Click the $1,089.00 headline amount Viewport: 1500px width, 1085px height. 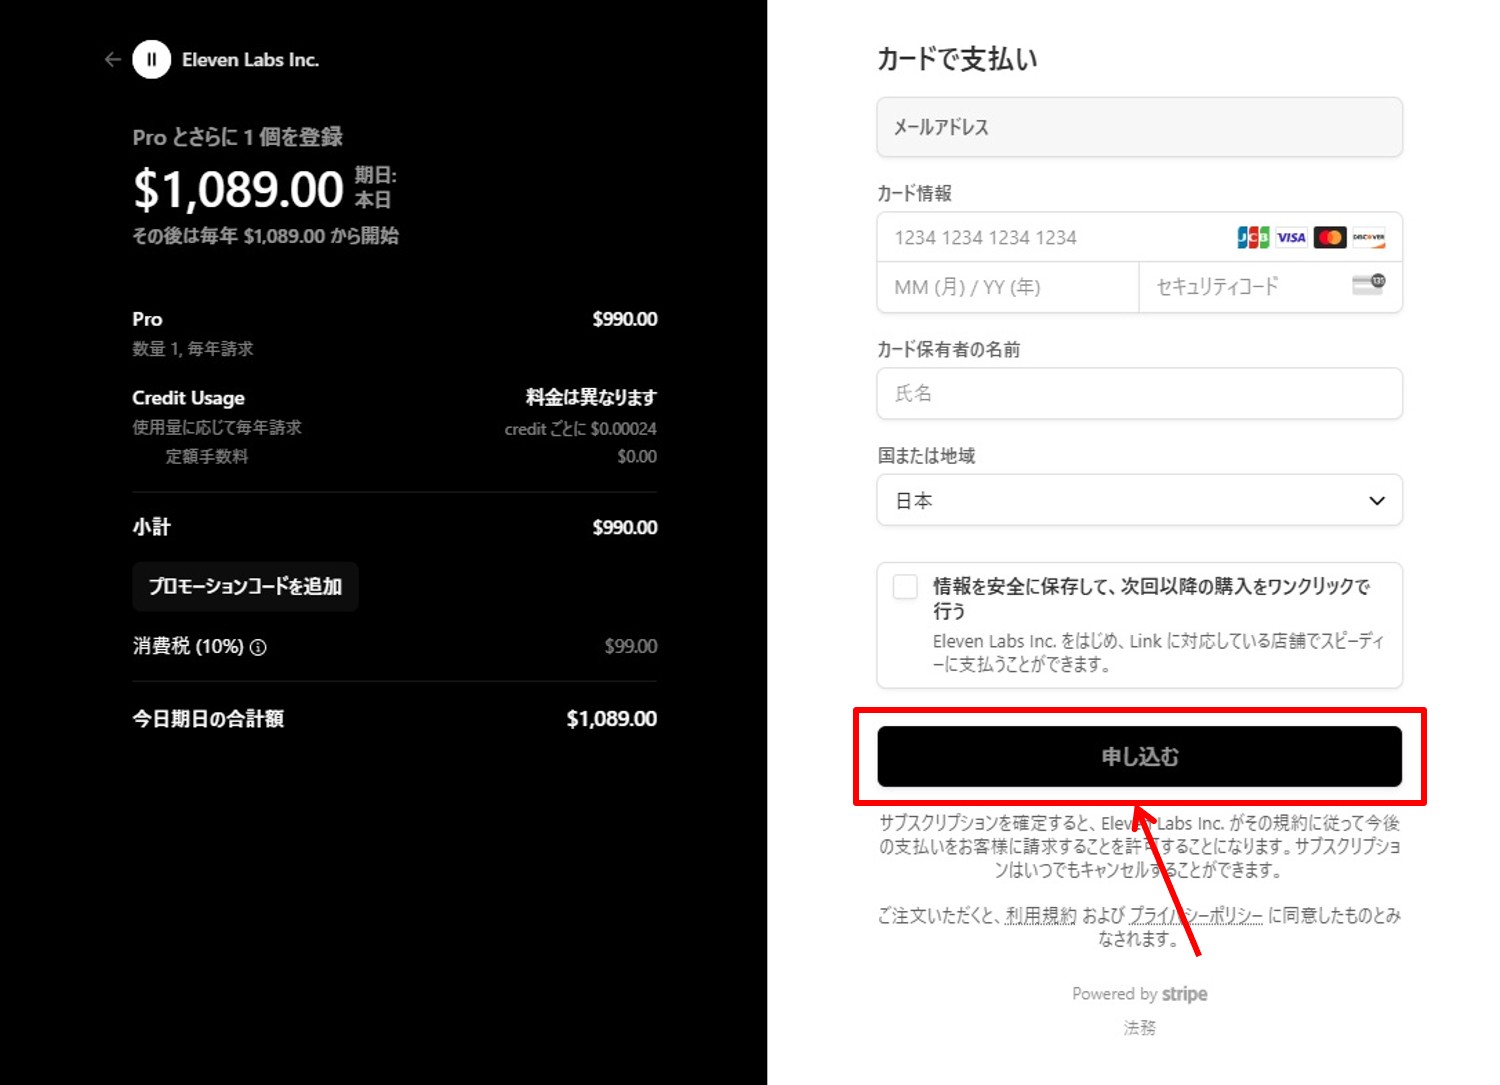click(238, 189)
